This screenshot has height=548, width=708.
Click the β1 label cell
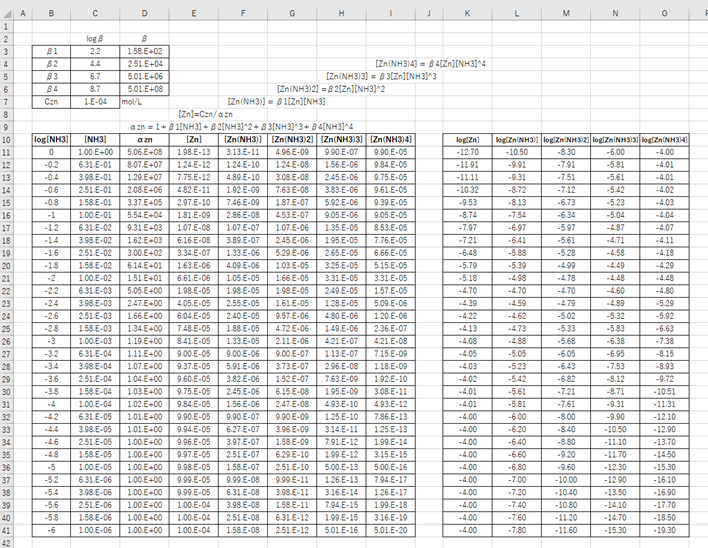point(51,51)
